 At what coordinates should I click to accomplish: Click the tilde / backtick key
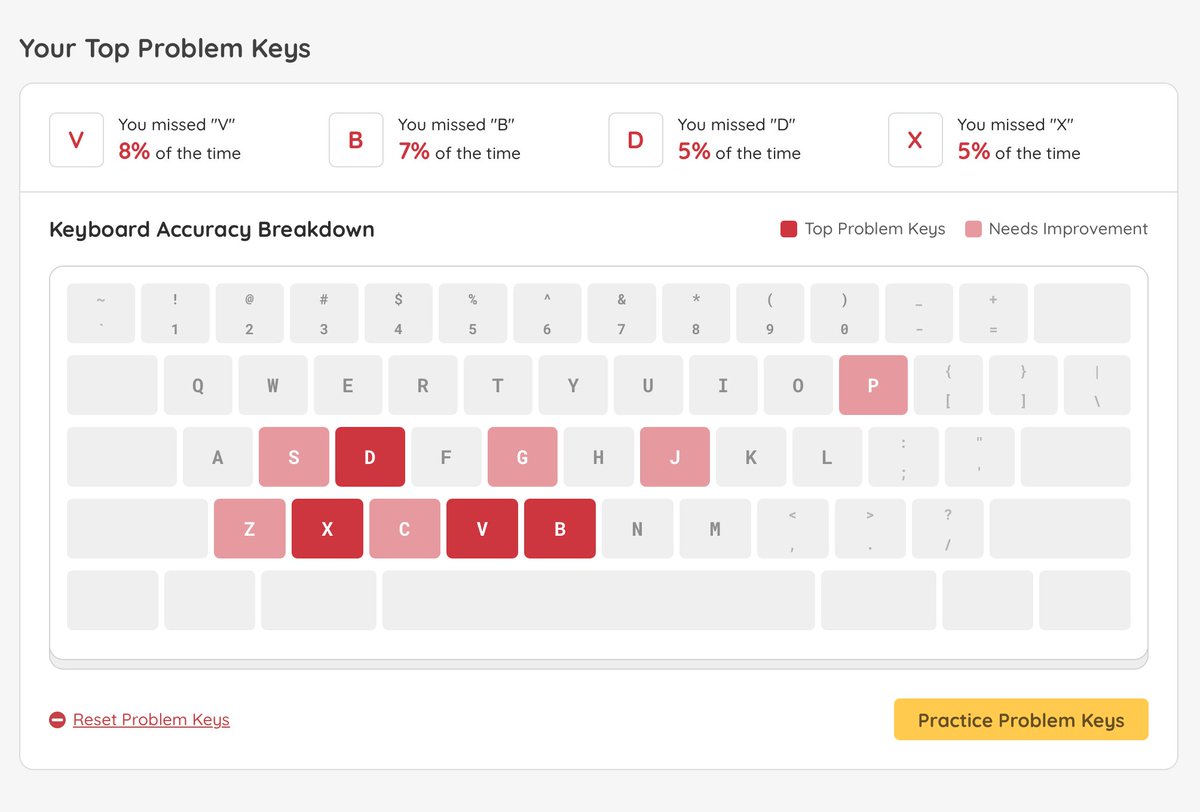click(101, 313)
